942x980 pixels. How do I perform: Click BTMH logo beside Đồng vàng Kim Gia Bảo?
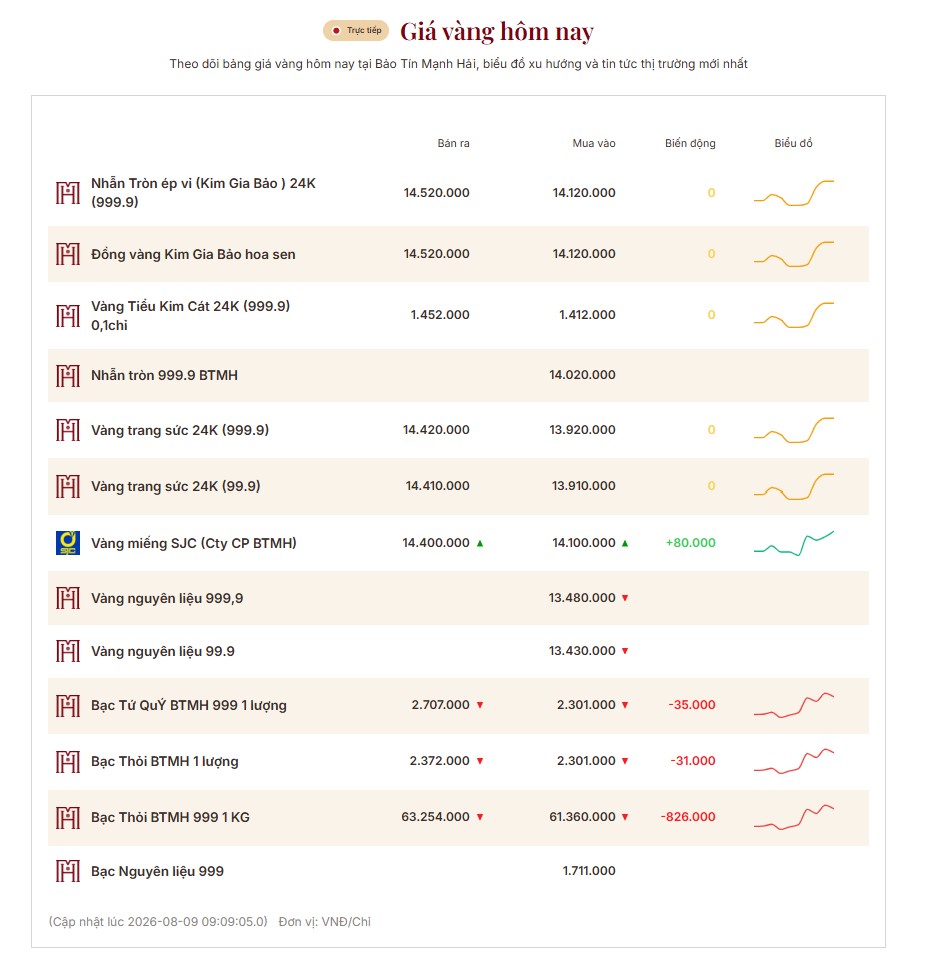point(68,254)
